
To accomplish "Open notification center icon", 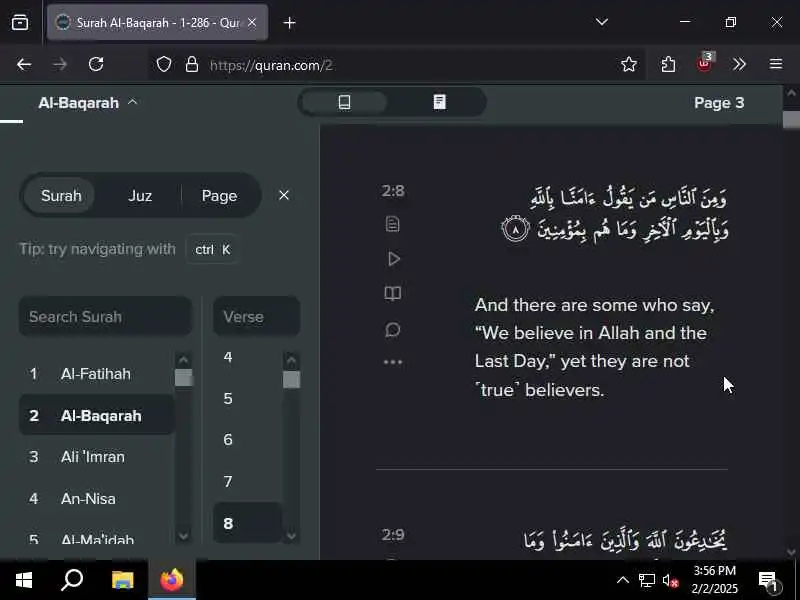I will coord(769,580).
